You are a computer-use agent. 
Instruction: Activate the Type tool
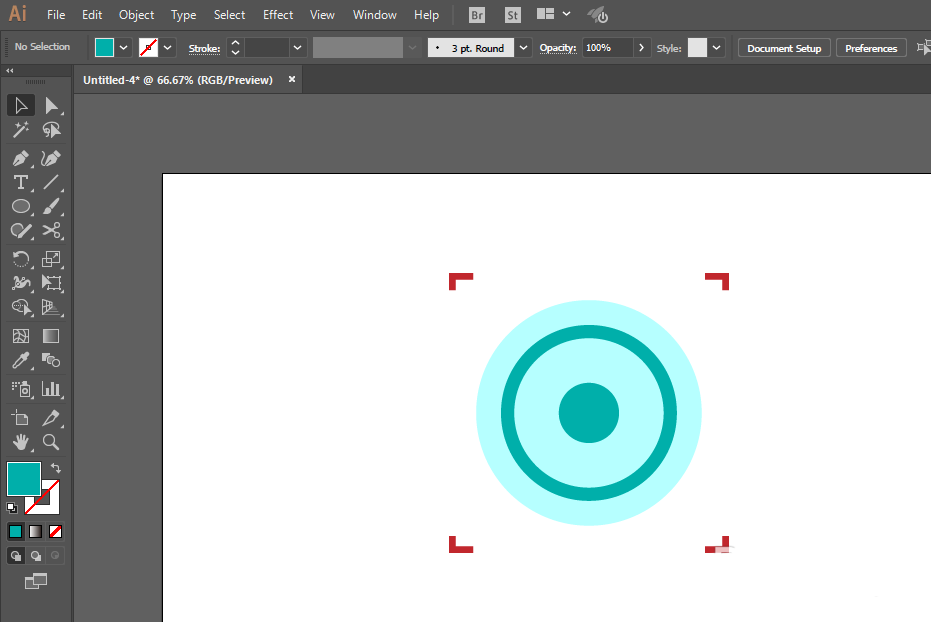pos(20,182)
